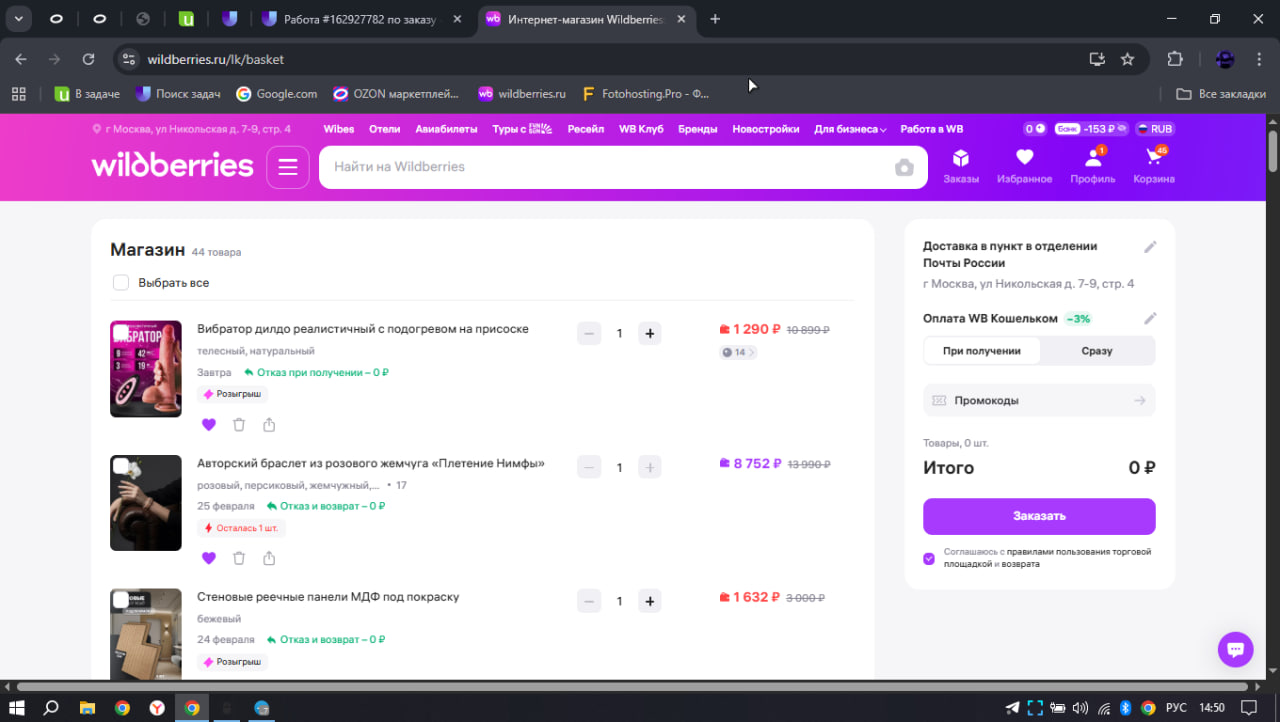The width and height of the screenshot is (1280, 722).
Task: Increase quantity of МДФ wall panels
Action: point(649,601)
